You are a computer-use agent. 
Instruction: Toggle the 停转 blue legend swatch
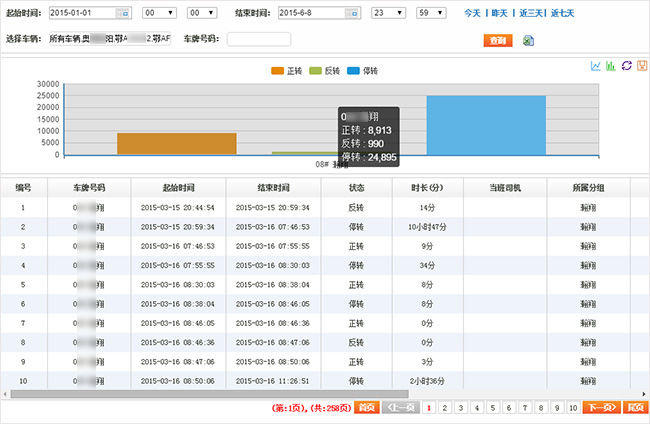353,71
